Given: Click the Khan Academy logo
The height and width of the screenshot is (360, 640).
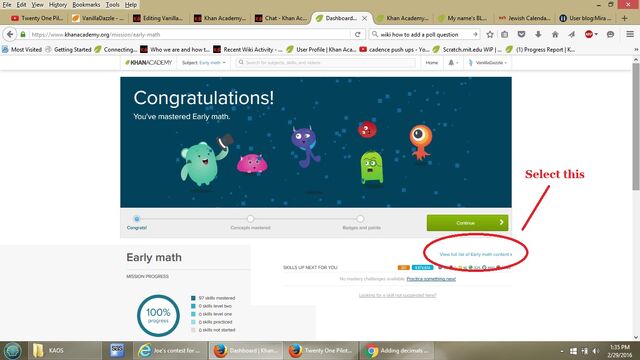Looking at the screenshot, I should tap(149, 63).
